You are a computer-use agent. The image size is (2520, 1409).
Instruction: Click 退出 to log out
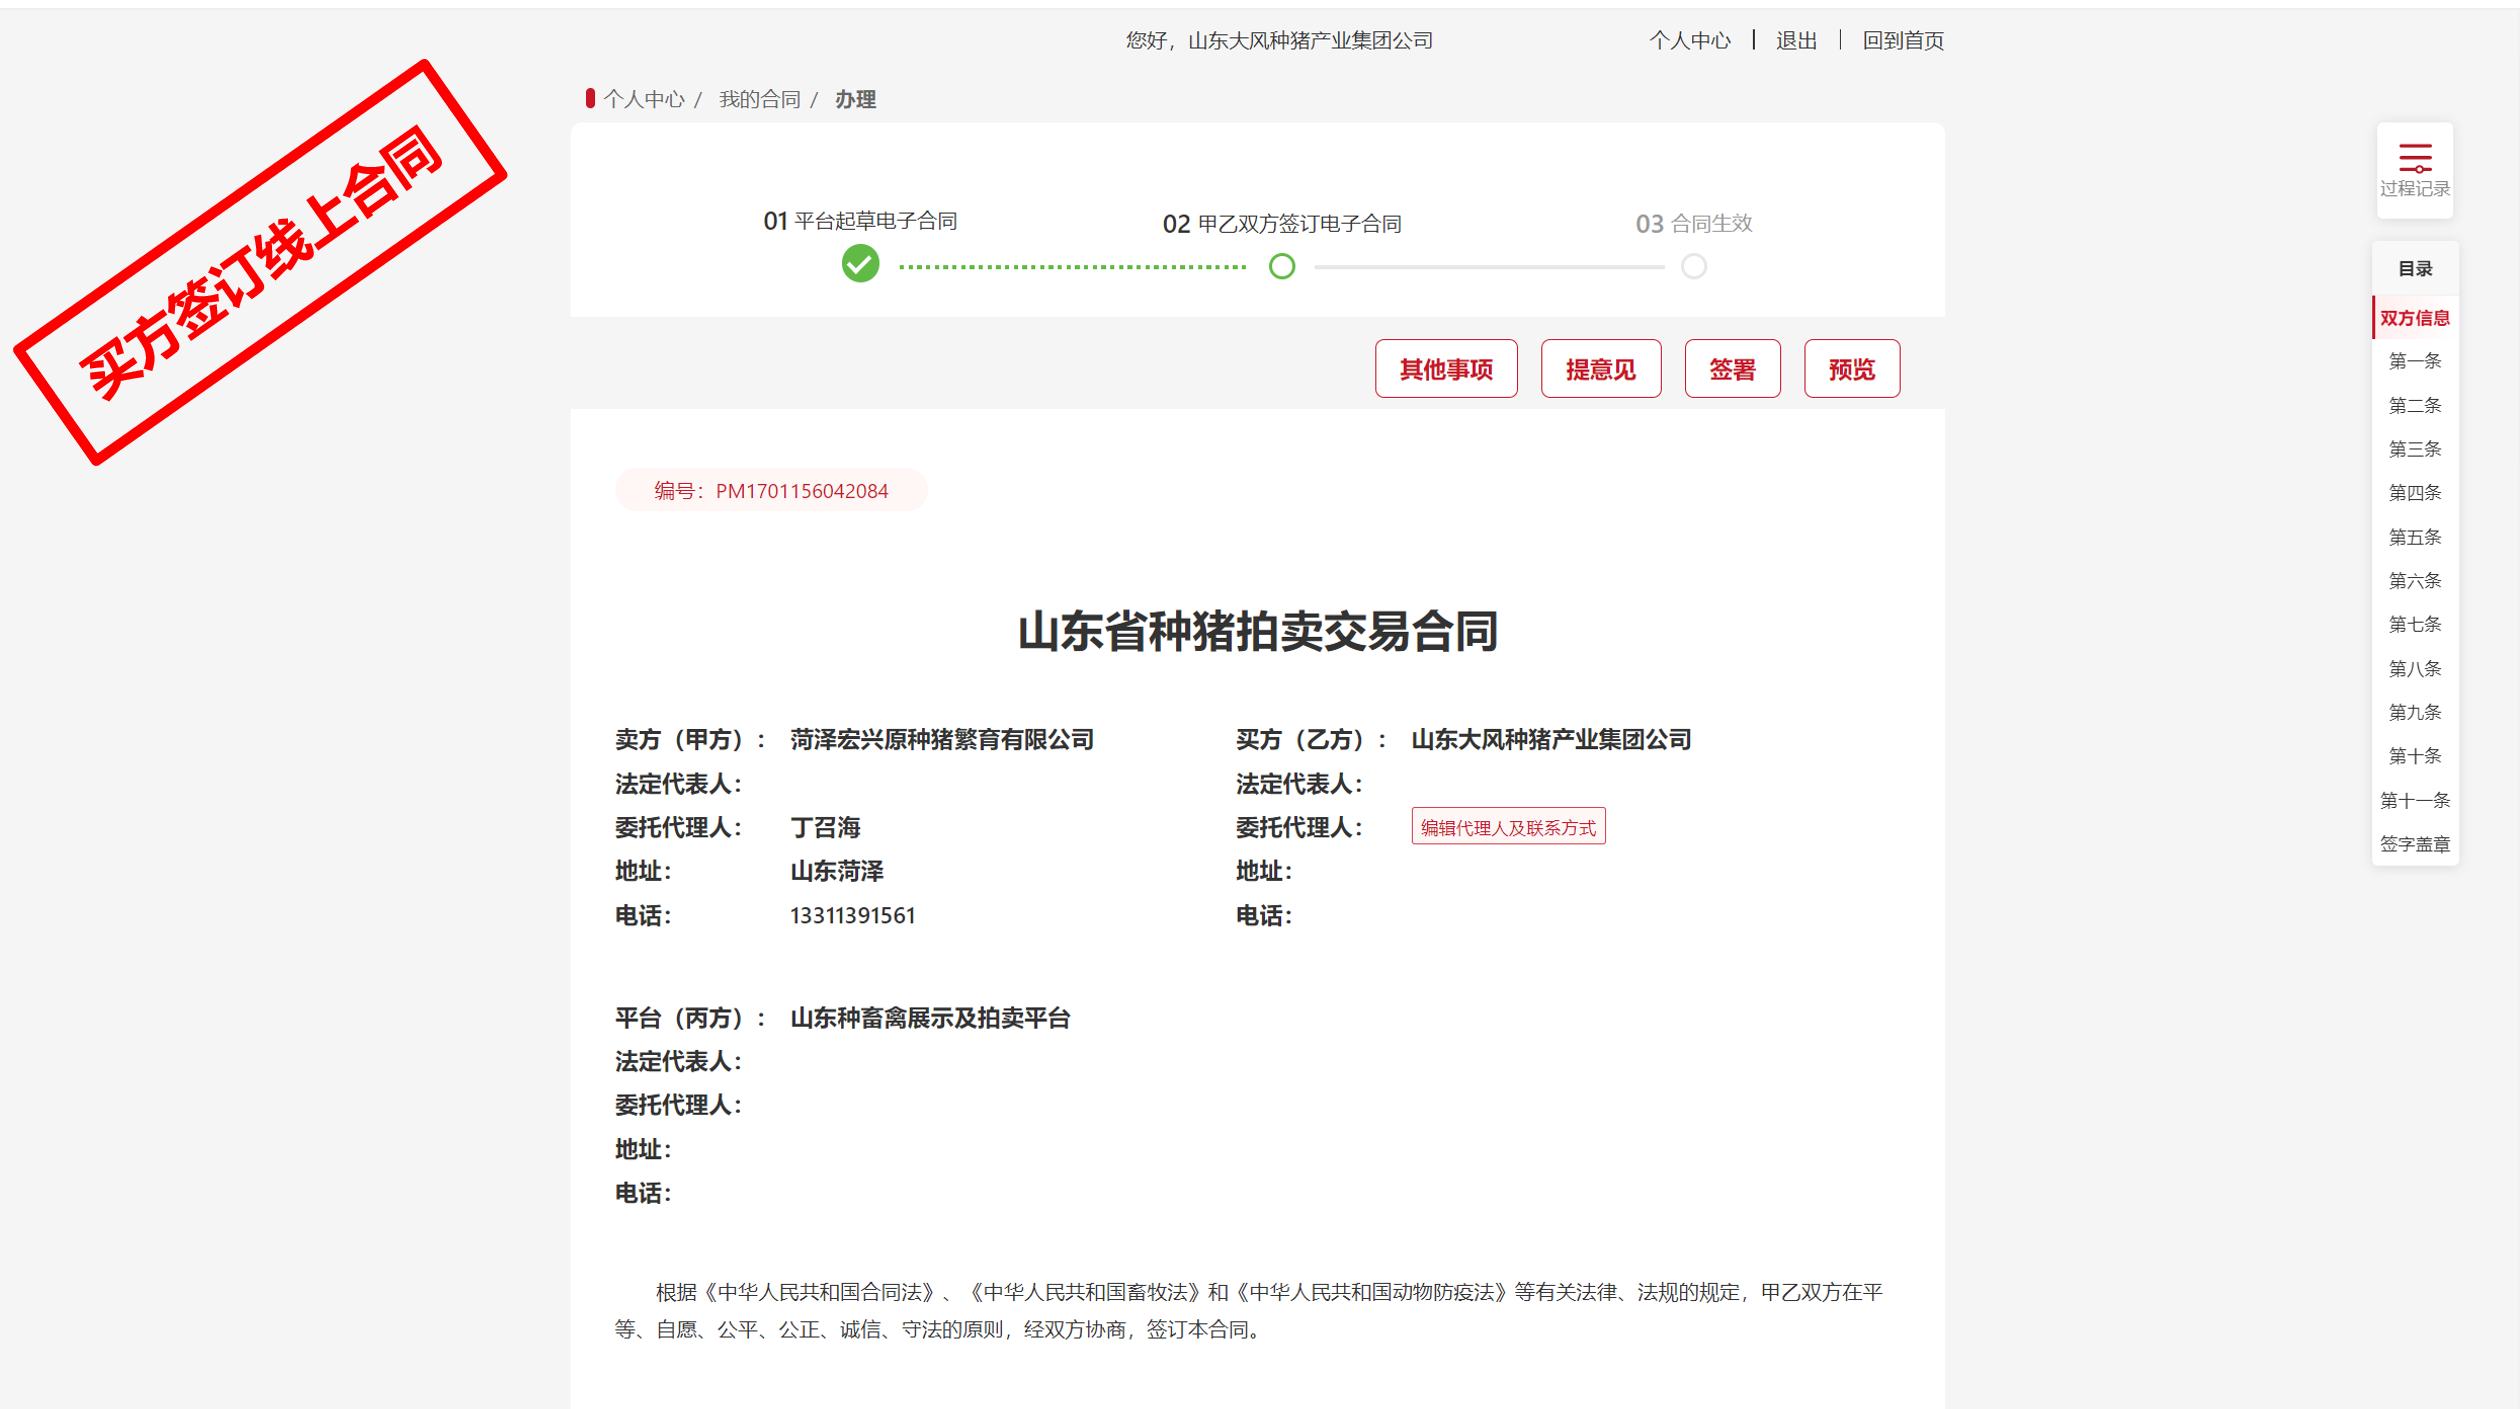(1796, 41)
